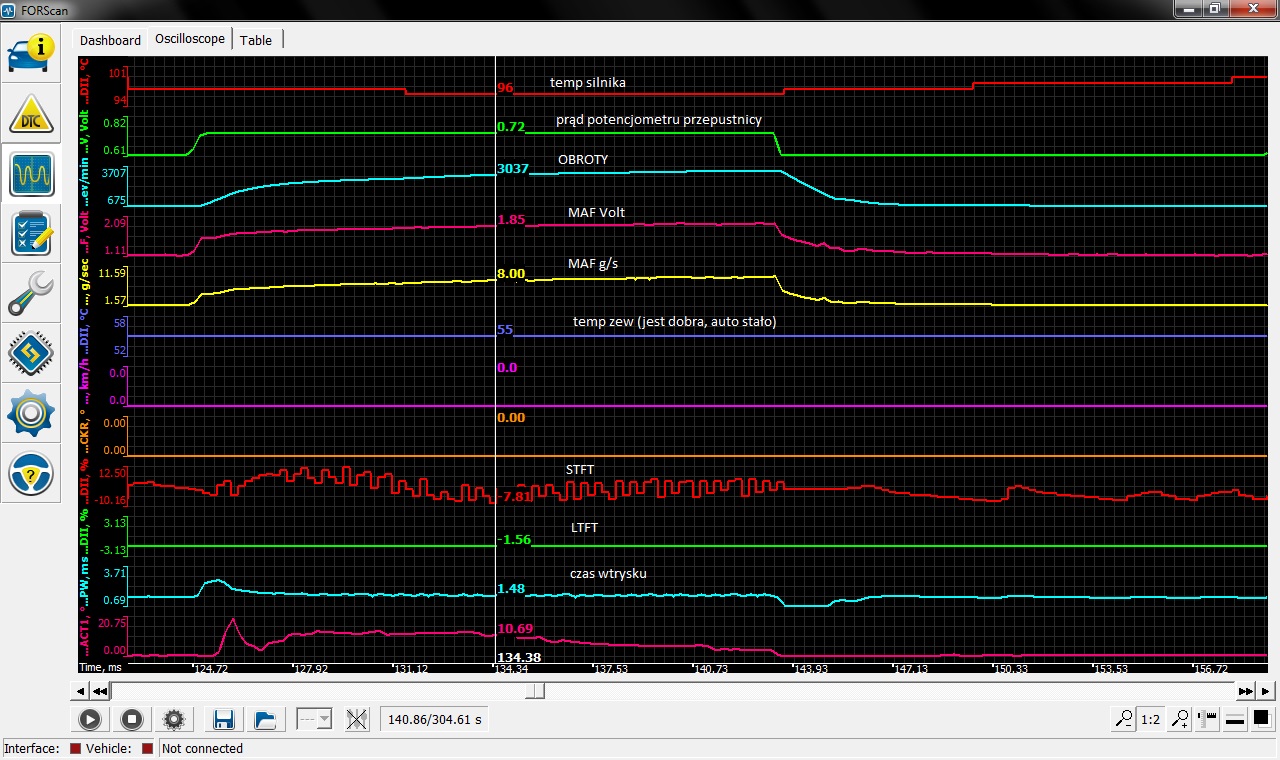The height and width of the screenshot is (760, 1280).
Task: Toggle the black/white background color
Action: click(1261, 719)
